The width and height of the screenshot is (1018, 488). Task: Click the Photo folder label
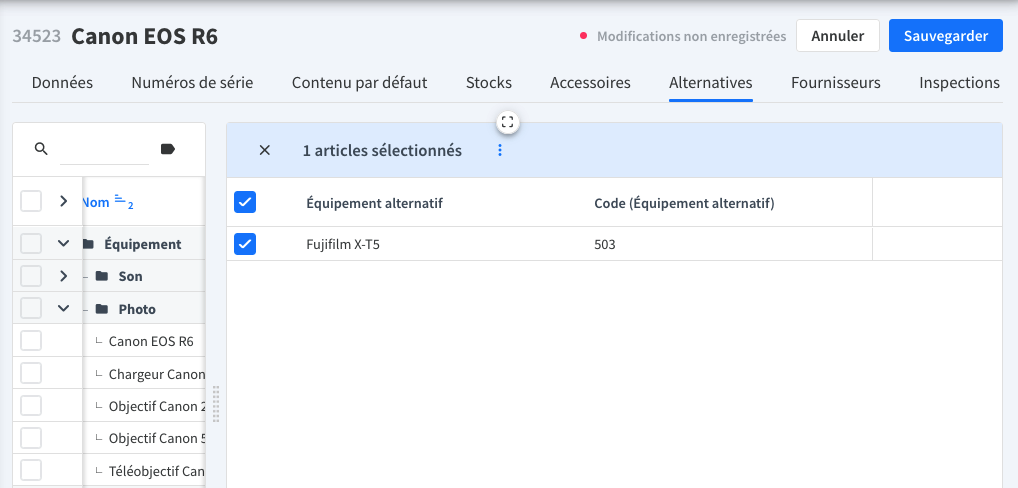pyautogui.click(x=137, y=310)
